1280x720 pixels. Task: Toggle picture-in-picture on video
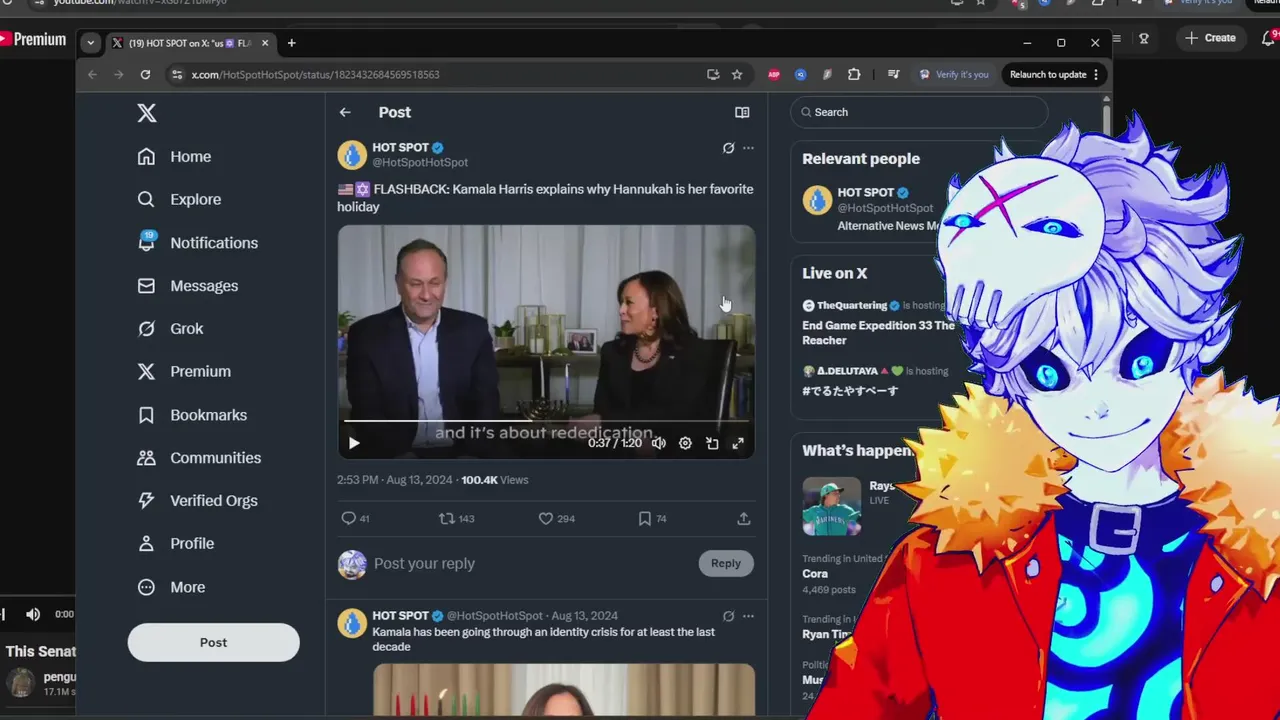tap(712, 443)
